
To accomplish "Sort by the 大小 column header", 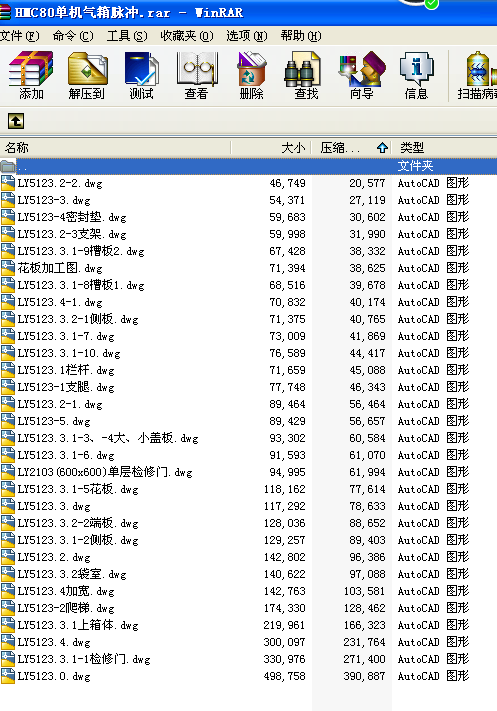I will [x=271, y=147].
